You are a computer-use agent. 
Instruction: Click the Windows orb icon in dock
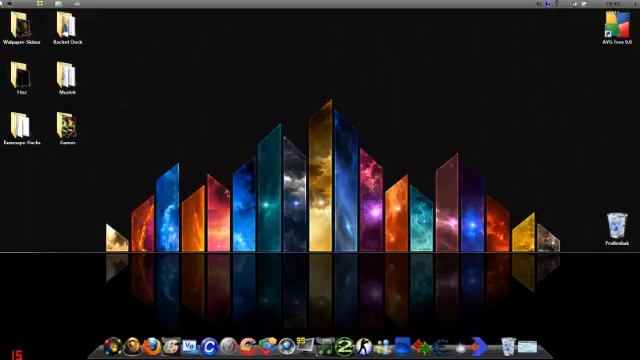(x=113, y=347)
